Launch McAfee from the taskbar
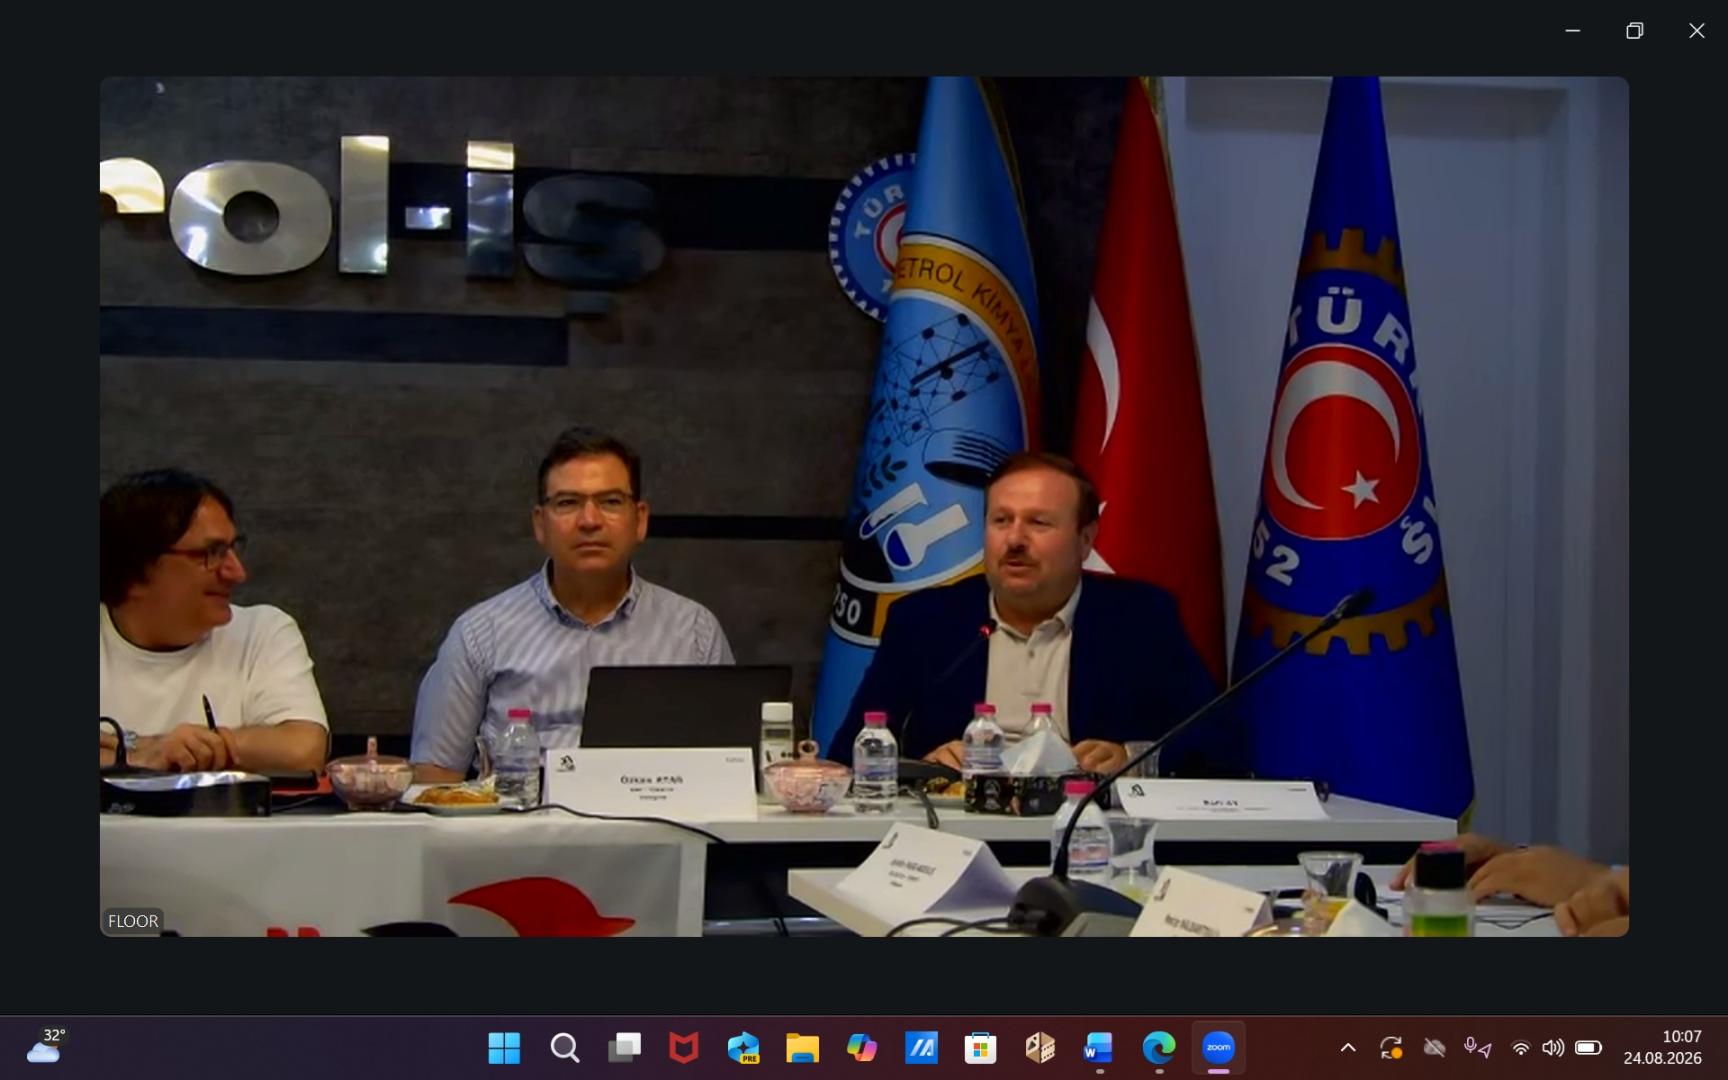 pos(683,1048)
